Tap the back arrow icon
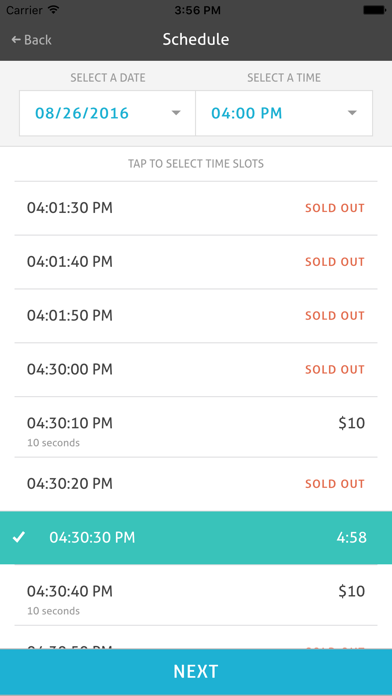Image resolution: width=392 pixels, height=696 pixels. pyautogui.click(x=16, y=40)
